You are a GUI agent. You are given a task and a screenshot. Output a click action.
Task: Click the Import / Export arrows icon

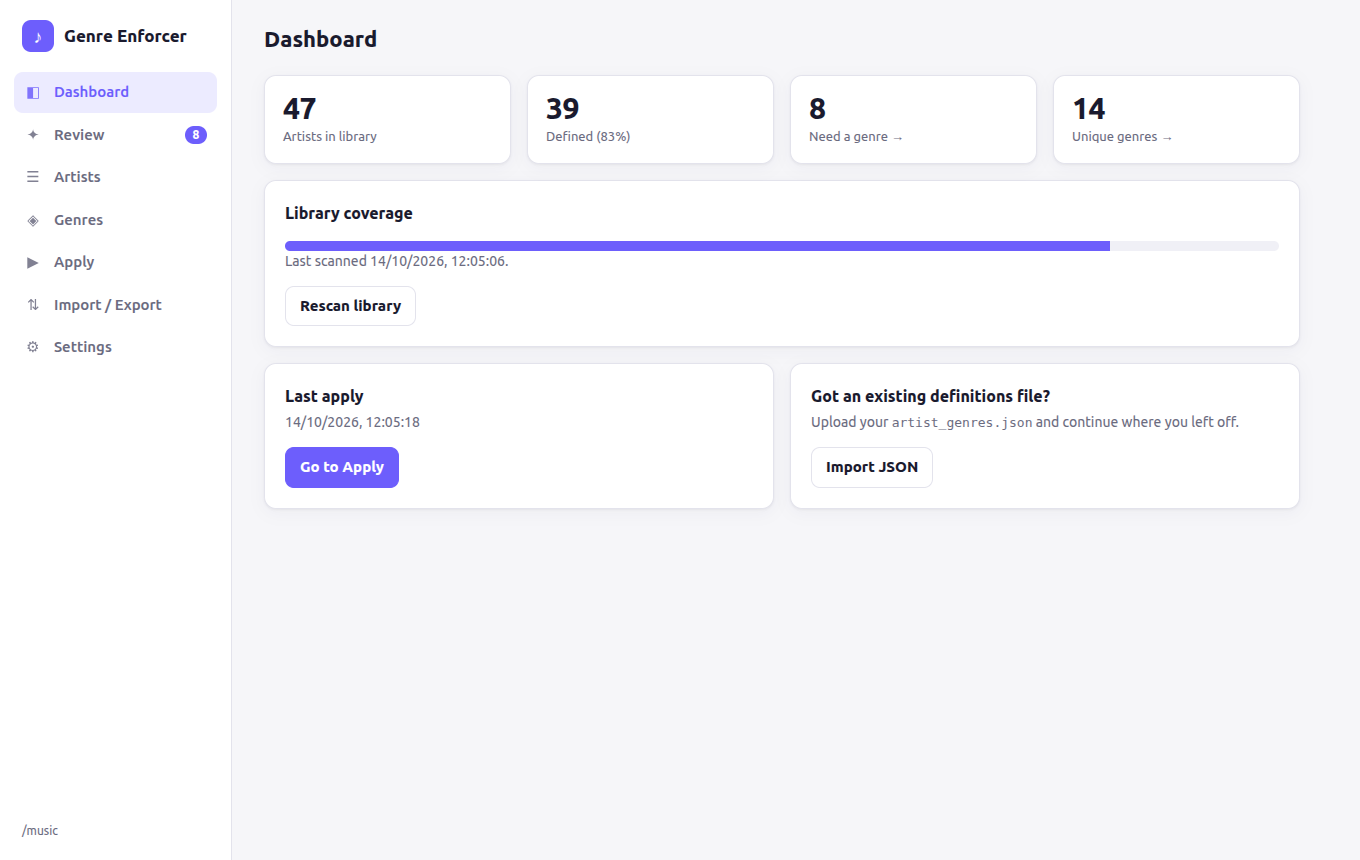click(33, 305)
